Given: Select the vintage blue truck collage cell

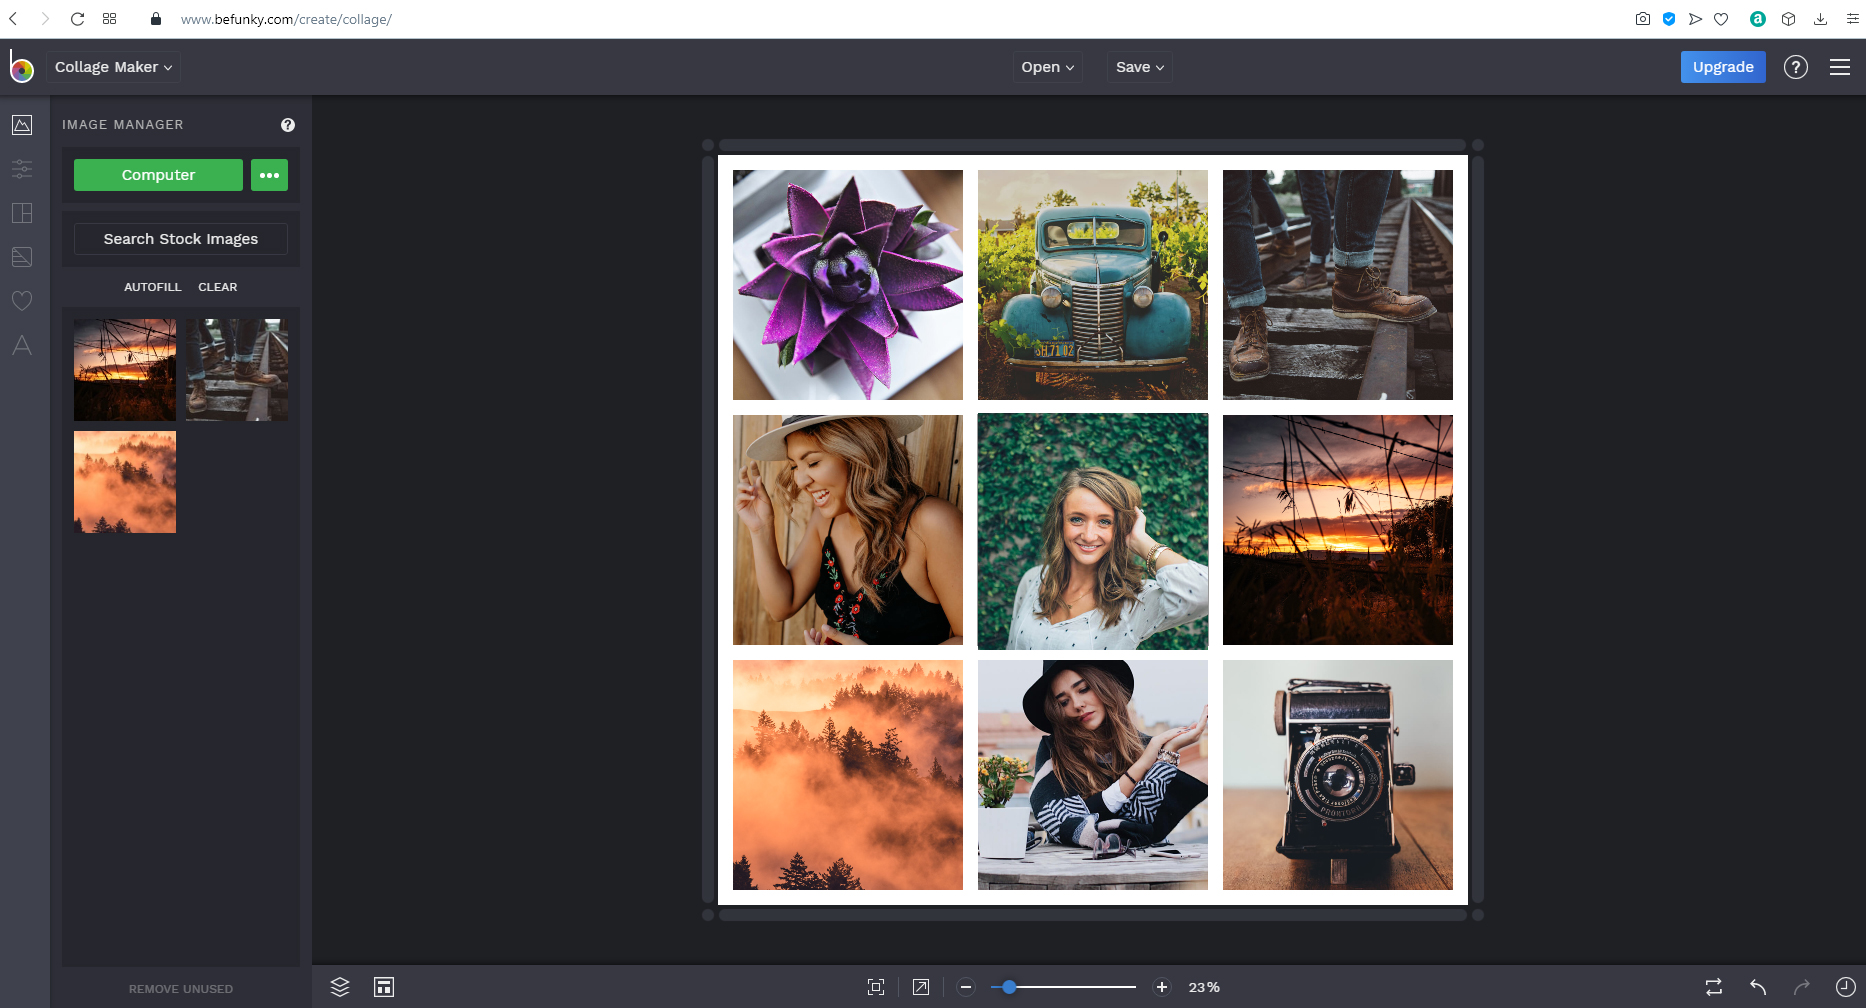Looking at the screenshot, I should (x=1093, y=285).
